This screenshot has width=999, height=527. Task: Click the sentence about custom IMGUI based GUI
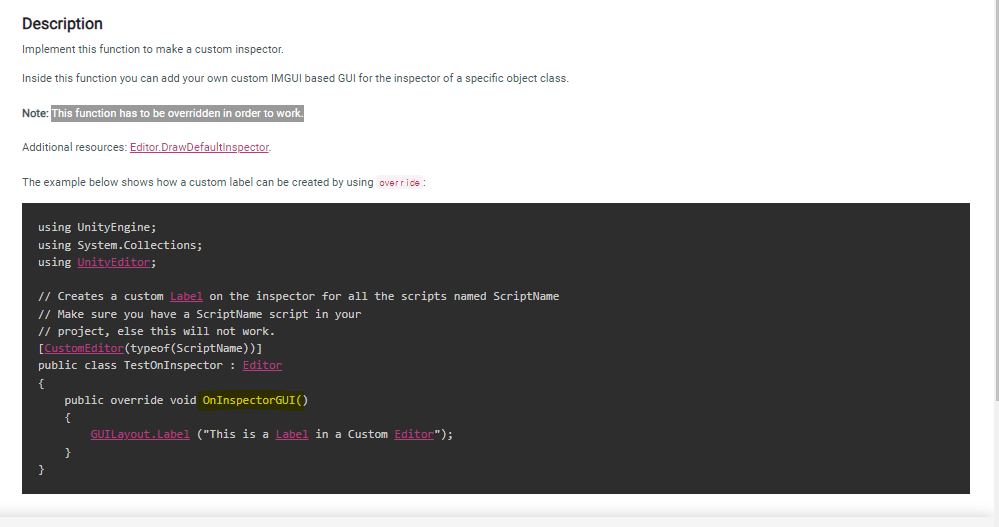point(296,78)
